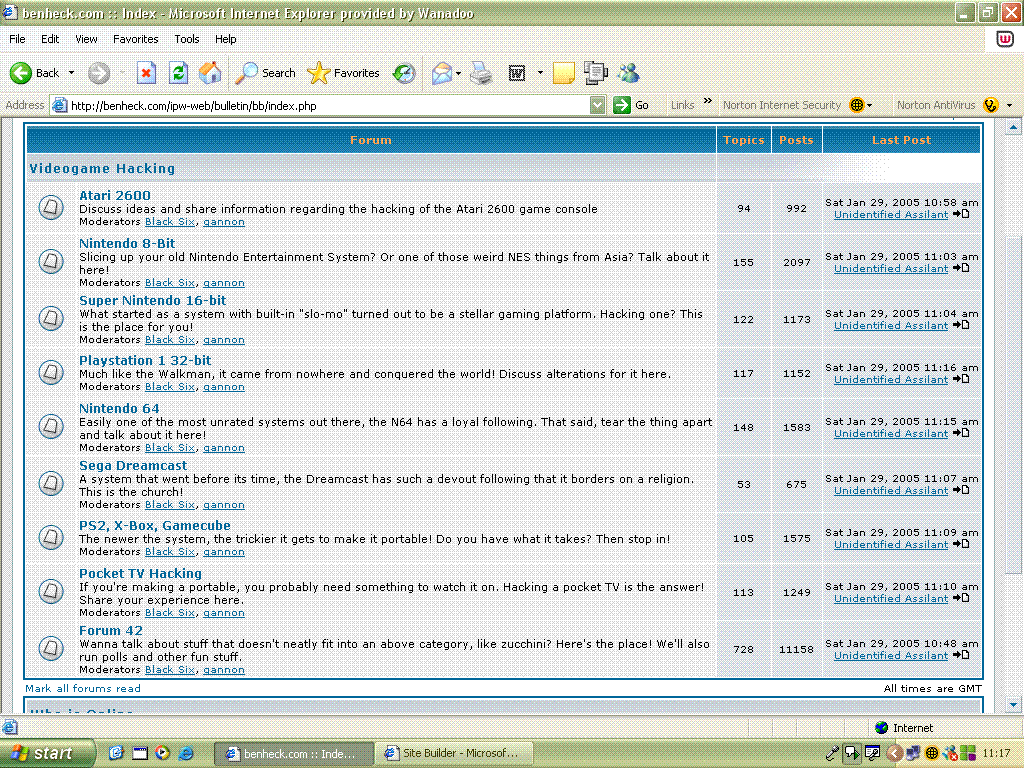
Task: Click moderator gannon in Forum 42 row
Action: 224,669
